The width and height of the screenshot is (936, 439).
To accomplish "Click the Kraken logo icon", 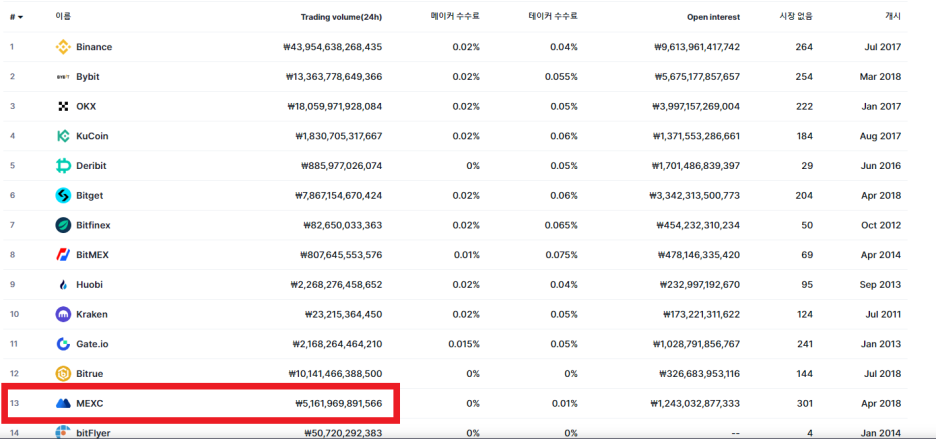I will tap(63, 314).
